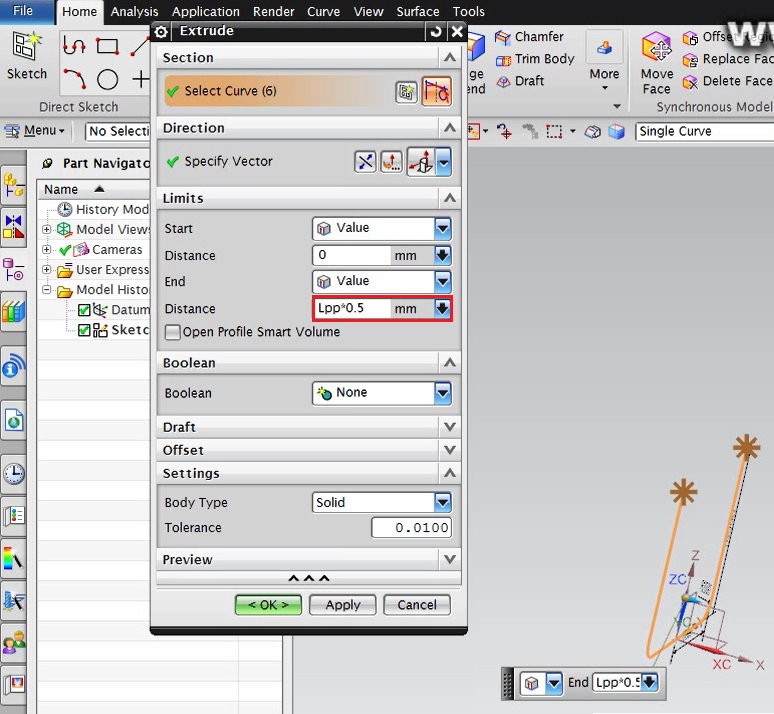
Task: Open the Boolean None dropdown
Action: pos(443,393)
